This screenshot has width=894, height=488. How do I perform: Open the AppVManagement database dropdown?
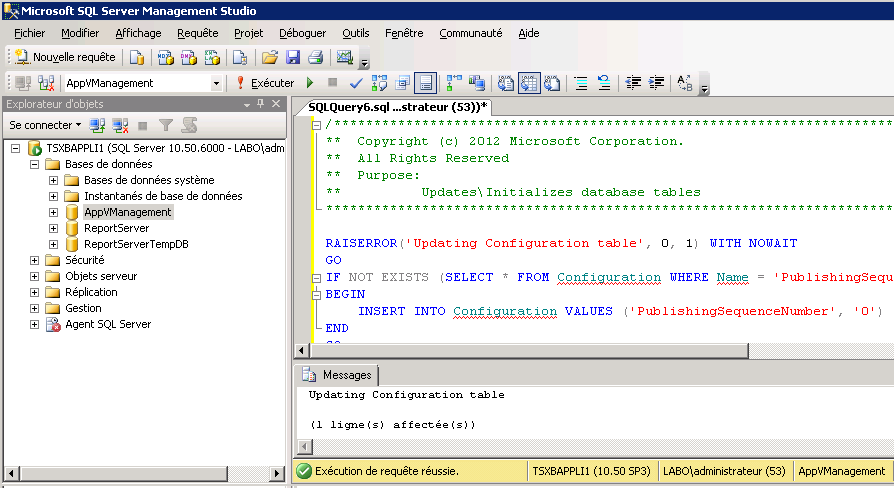(x=216, y=83)
